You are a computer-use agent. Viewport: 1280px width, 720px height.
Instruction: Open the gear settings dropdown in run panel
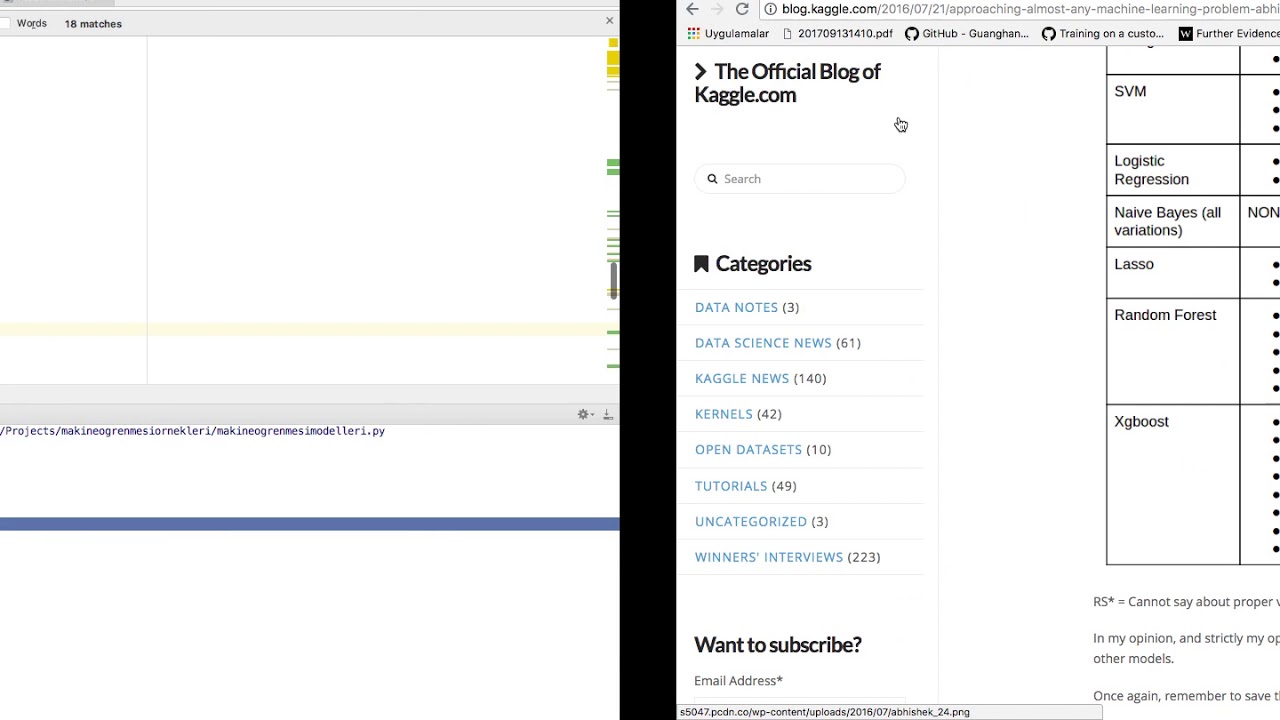[x=585, y=414]
